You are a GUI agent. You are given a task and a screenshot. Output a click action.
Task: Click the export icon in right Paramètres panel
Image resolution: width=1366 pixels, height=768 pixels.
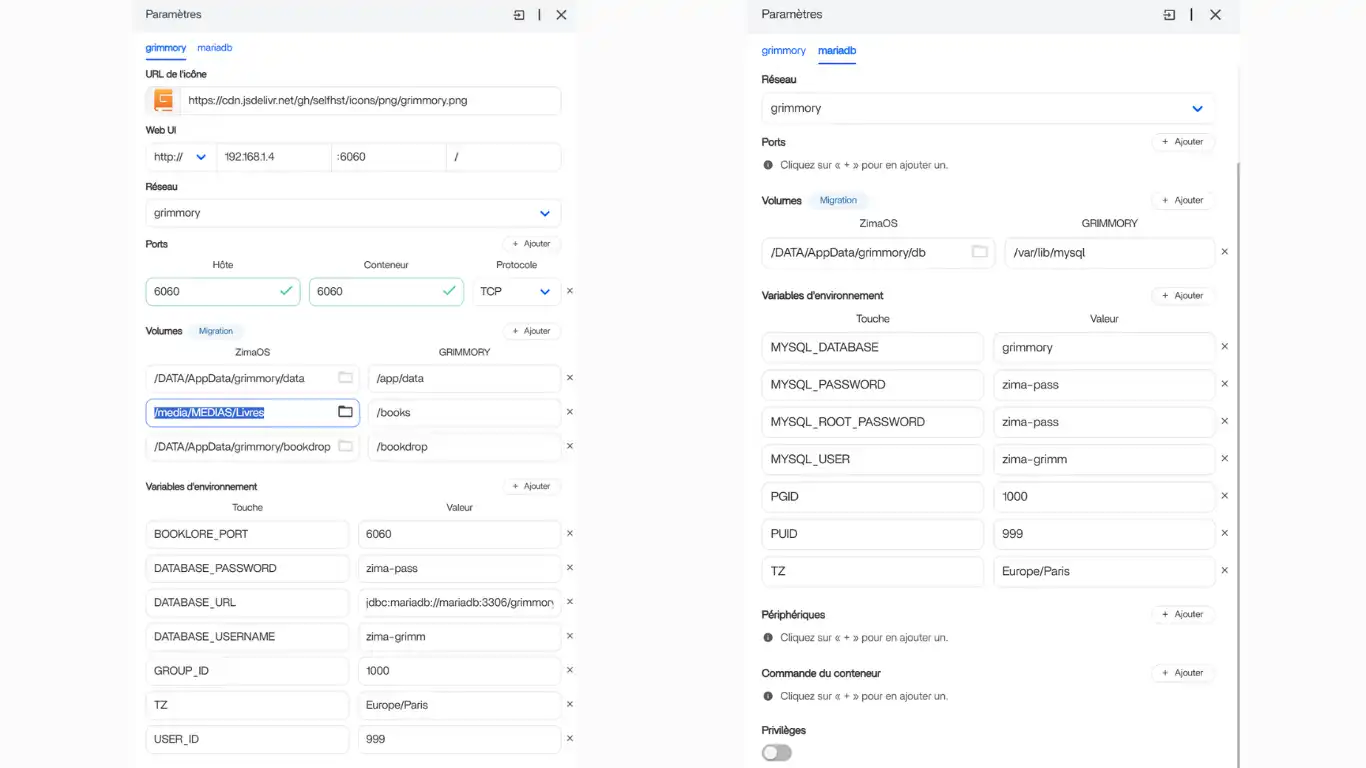click(1169, 15)
